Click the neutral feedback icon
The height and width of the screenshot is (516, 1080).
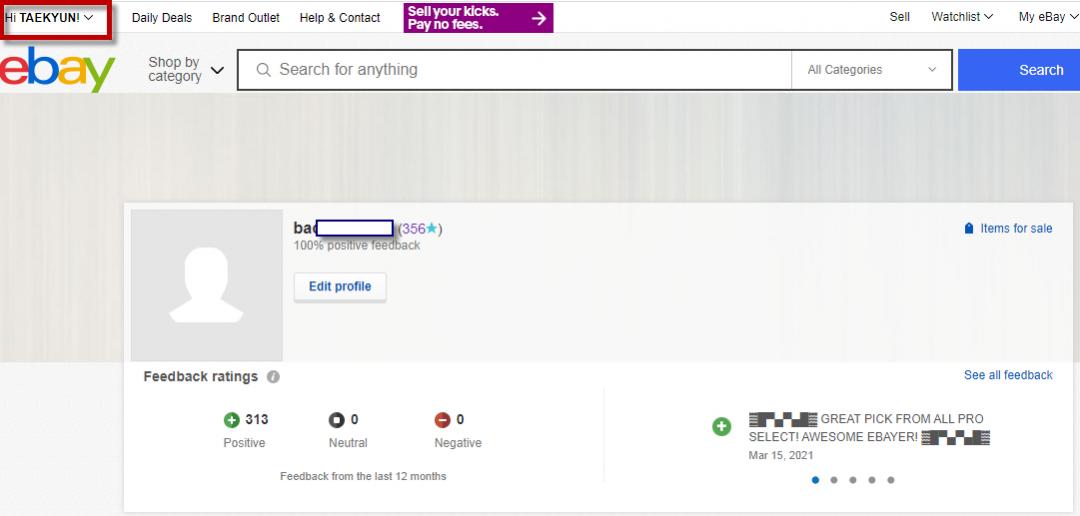(x=337, y=420)
